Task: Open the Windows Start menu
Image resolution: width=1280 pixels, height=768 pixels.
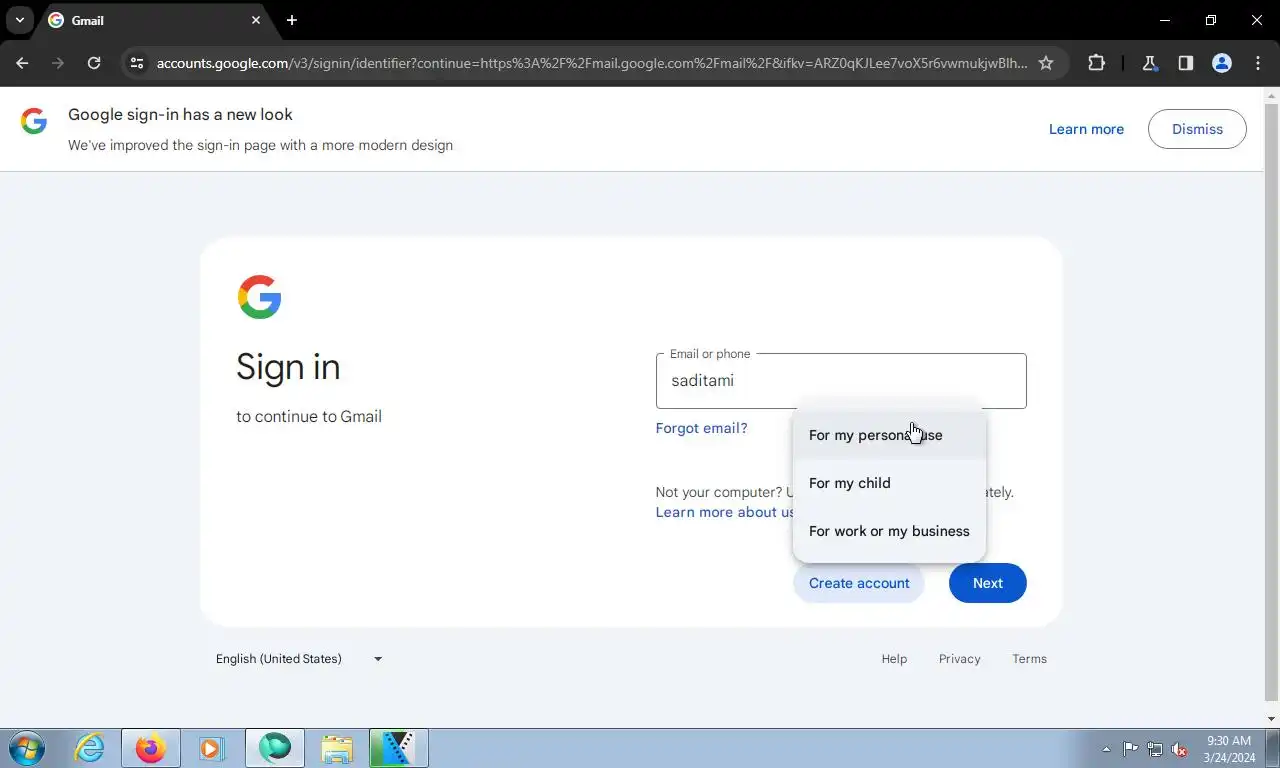Action: pos(27,748)
